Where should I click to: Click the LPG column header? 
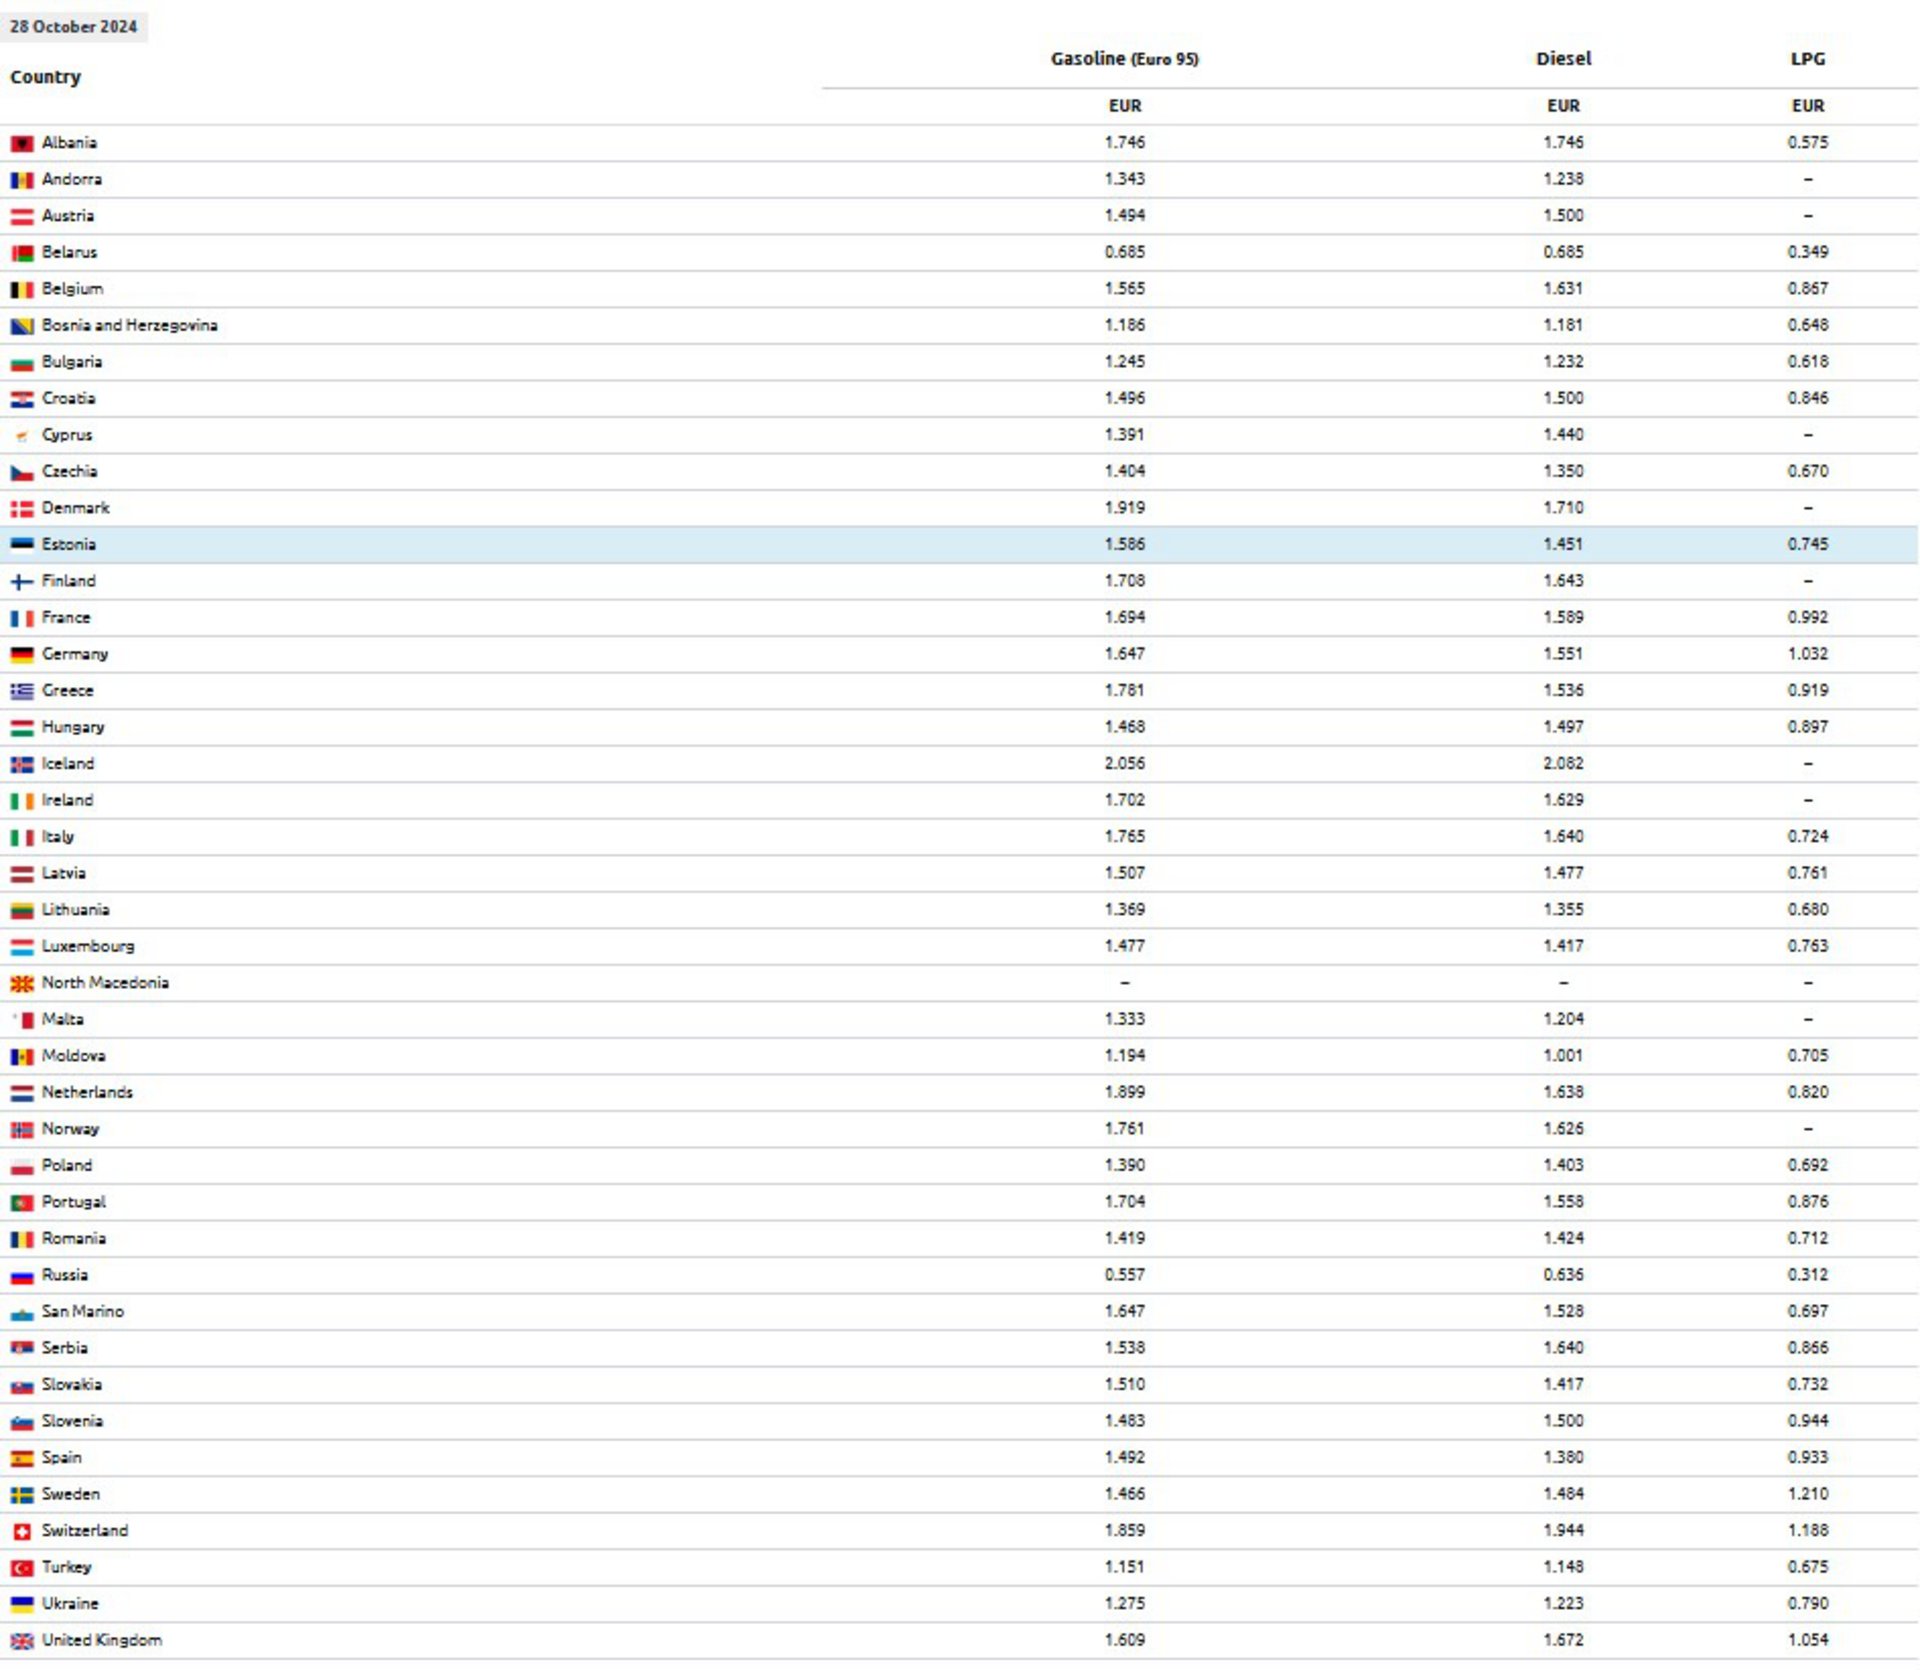pos(1807,59)
